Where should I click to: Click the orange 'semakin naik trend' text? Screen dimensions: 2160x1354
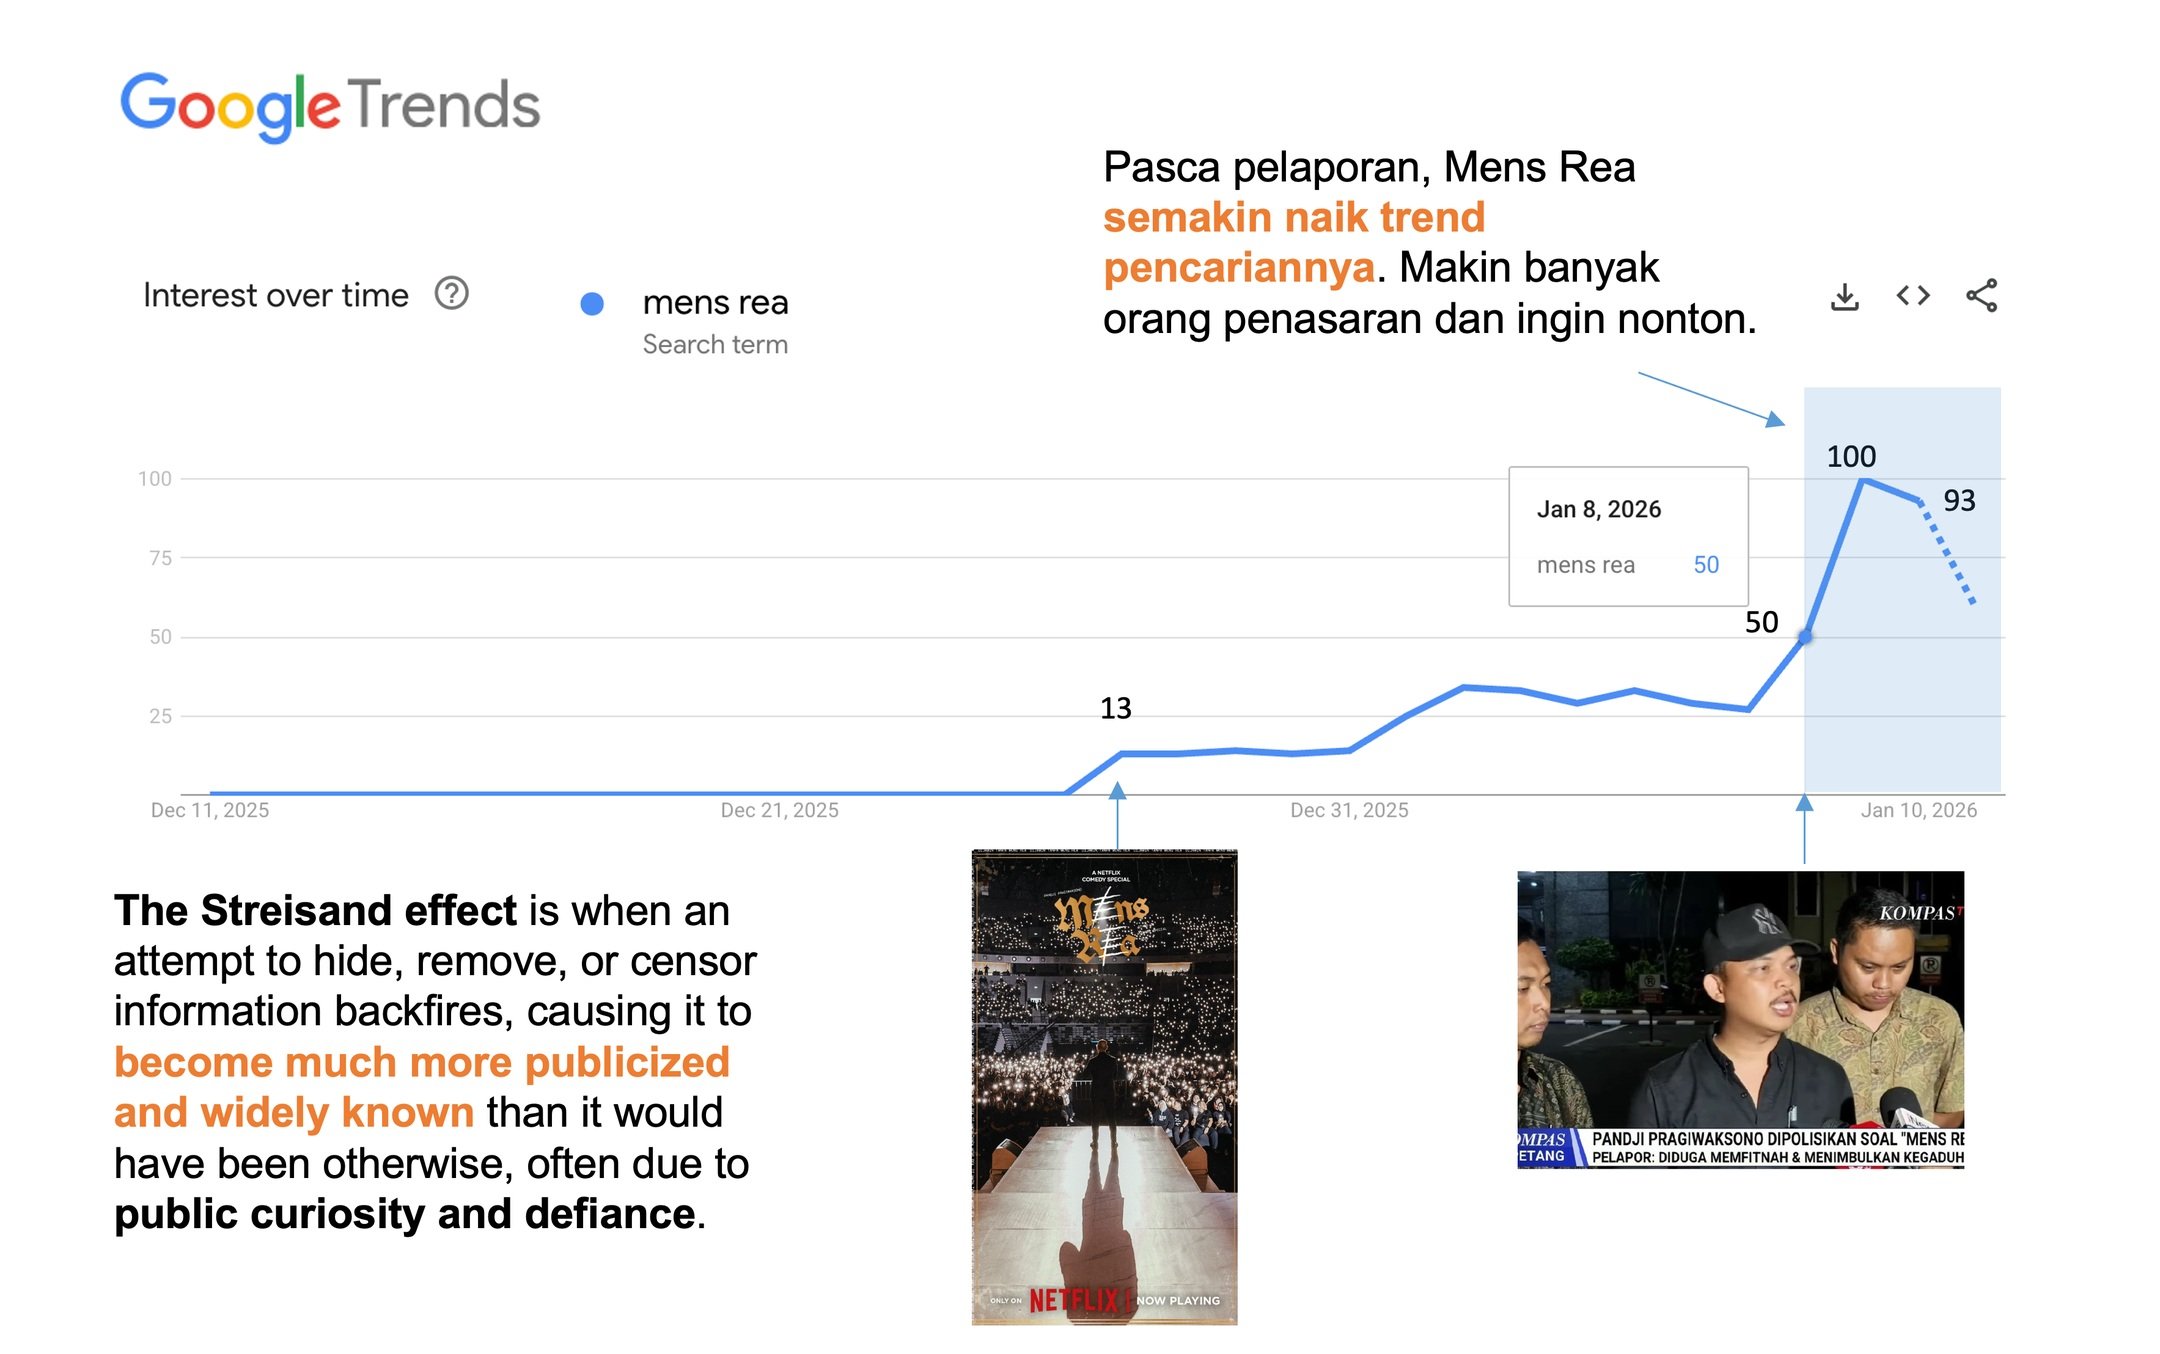point(1294,217)
